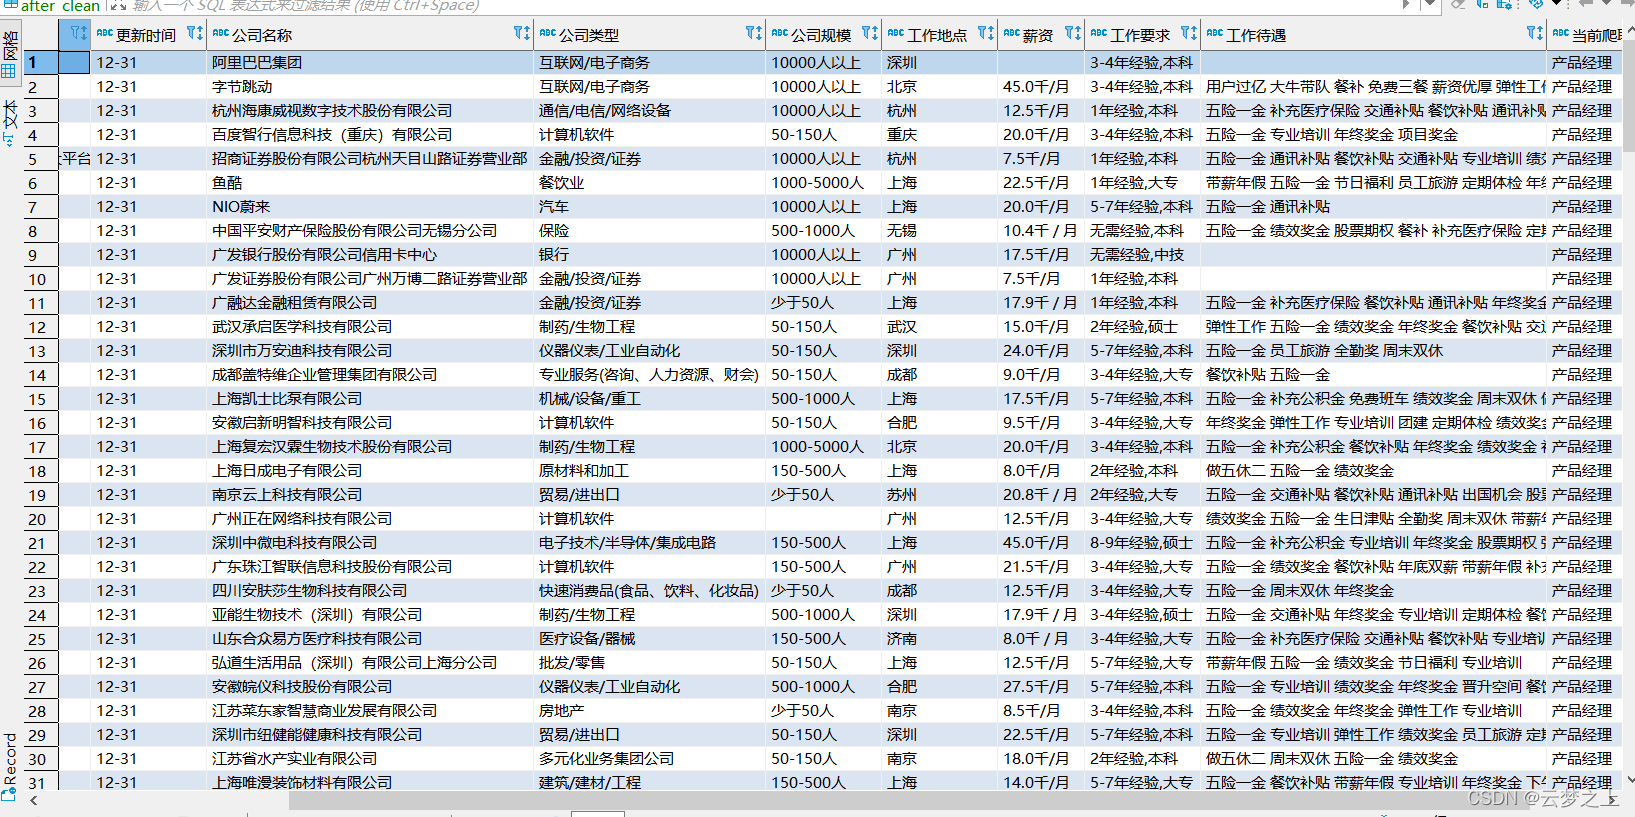Select the cell 济南 in 工作地点

click(940, 639)
